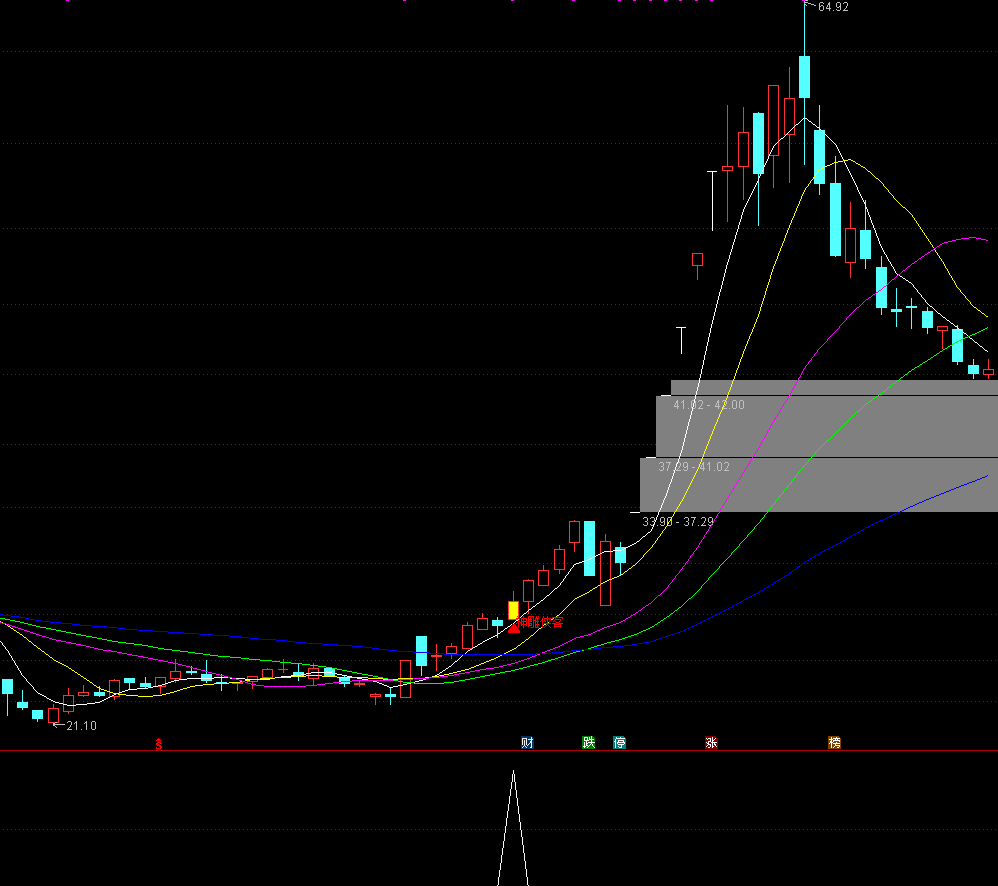
Task: Click the green 跌 marker icon
Action: (589, 743)
